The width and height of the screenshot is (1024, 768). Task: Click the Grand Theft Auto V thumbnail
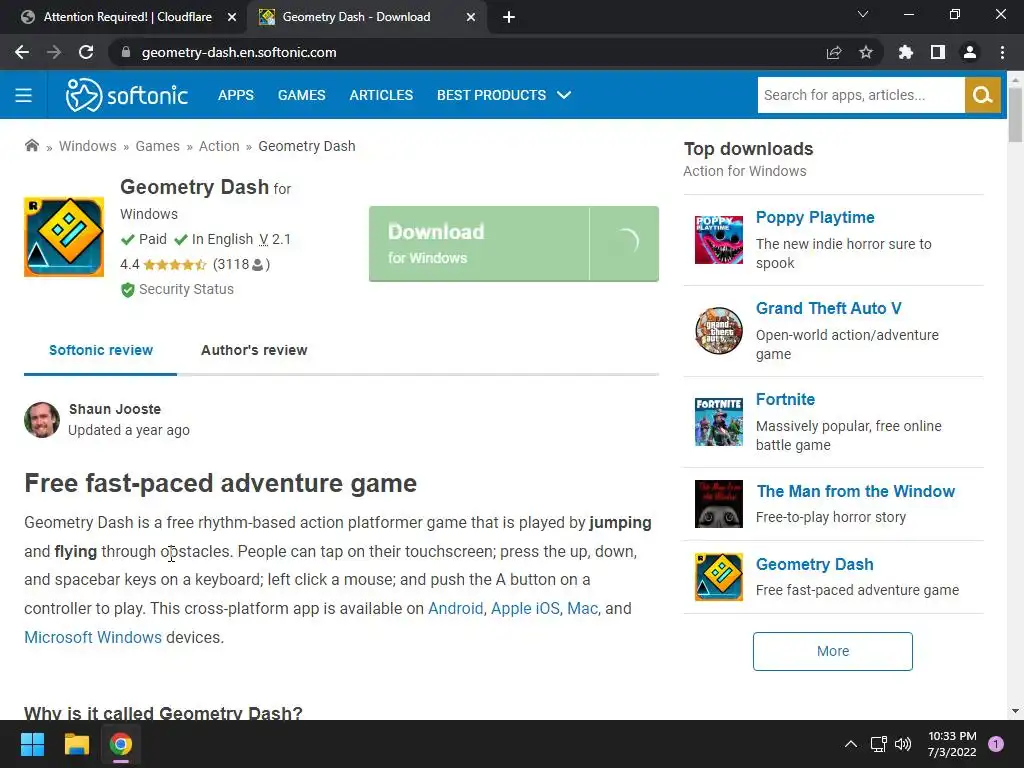(718, 330)
